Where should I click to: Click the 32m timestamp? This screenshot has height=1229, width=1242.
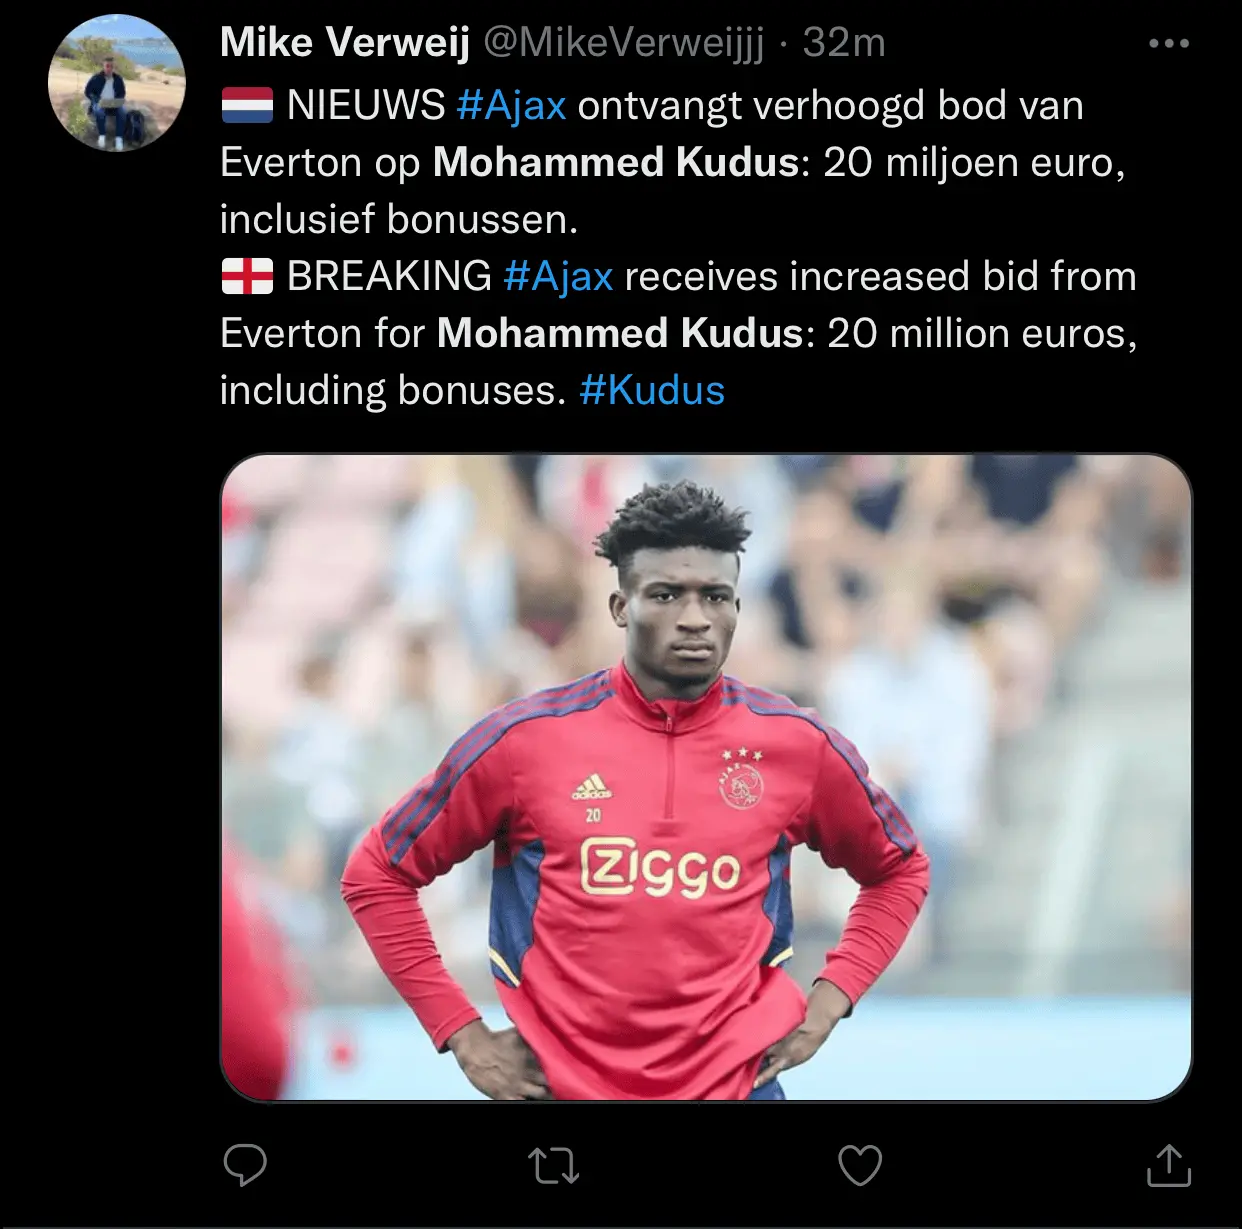coord(844,43)
